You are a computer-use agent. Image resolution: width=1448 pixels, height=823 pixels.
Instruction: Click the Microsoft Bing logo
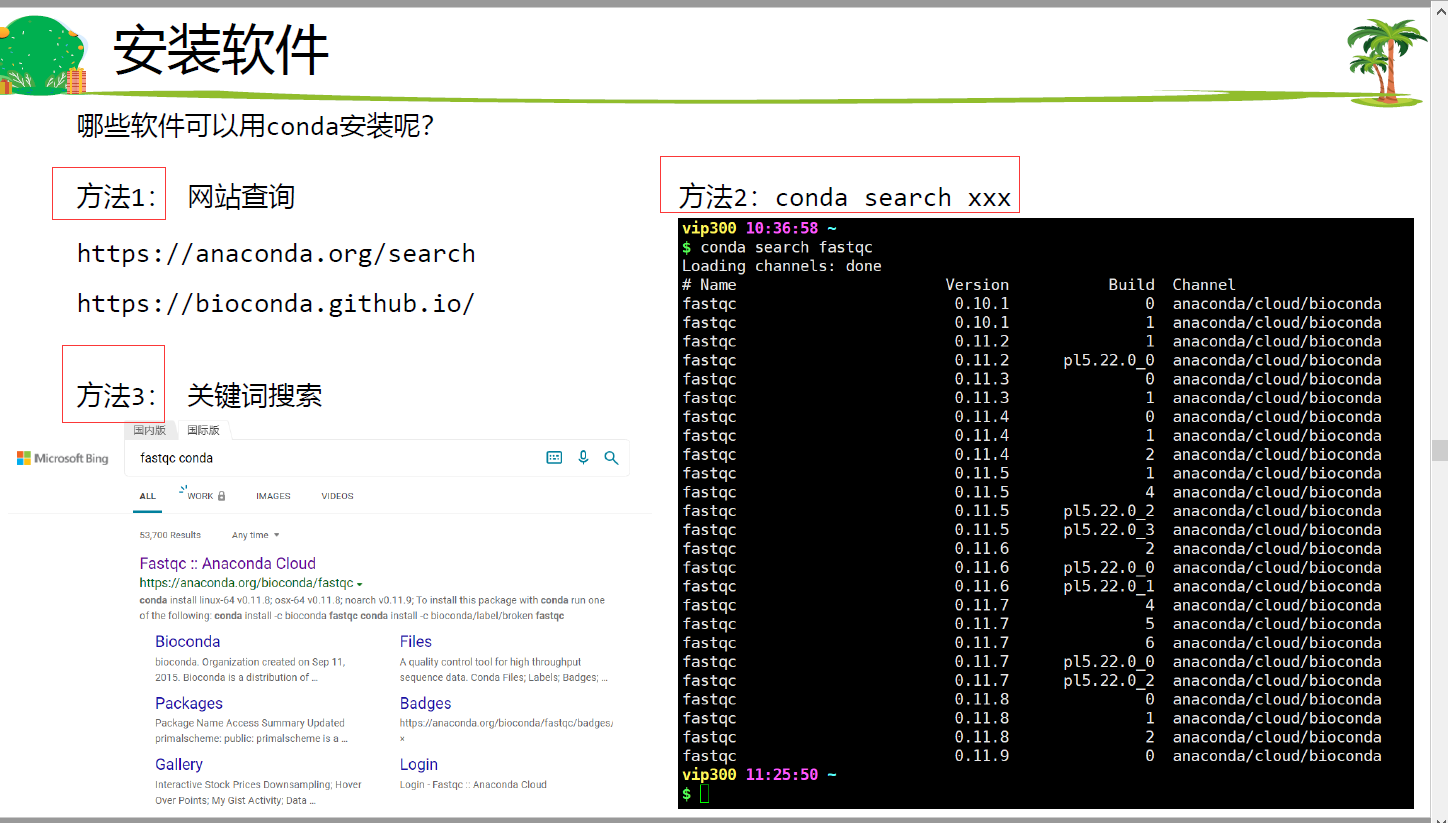point(62,457)
